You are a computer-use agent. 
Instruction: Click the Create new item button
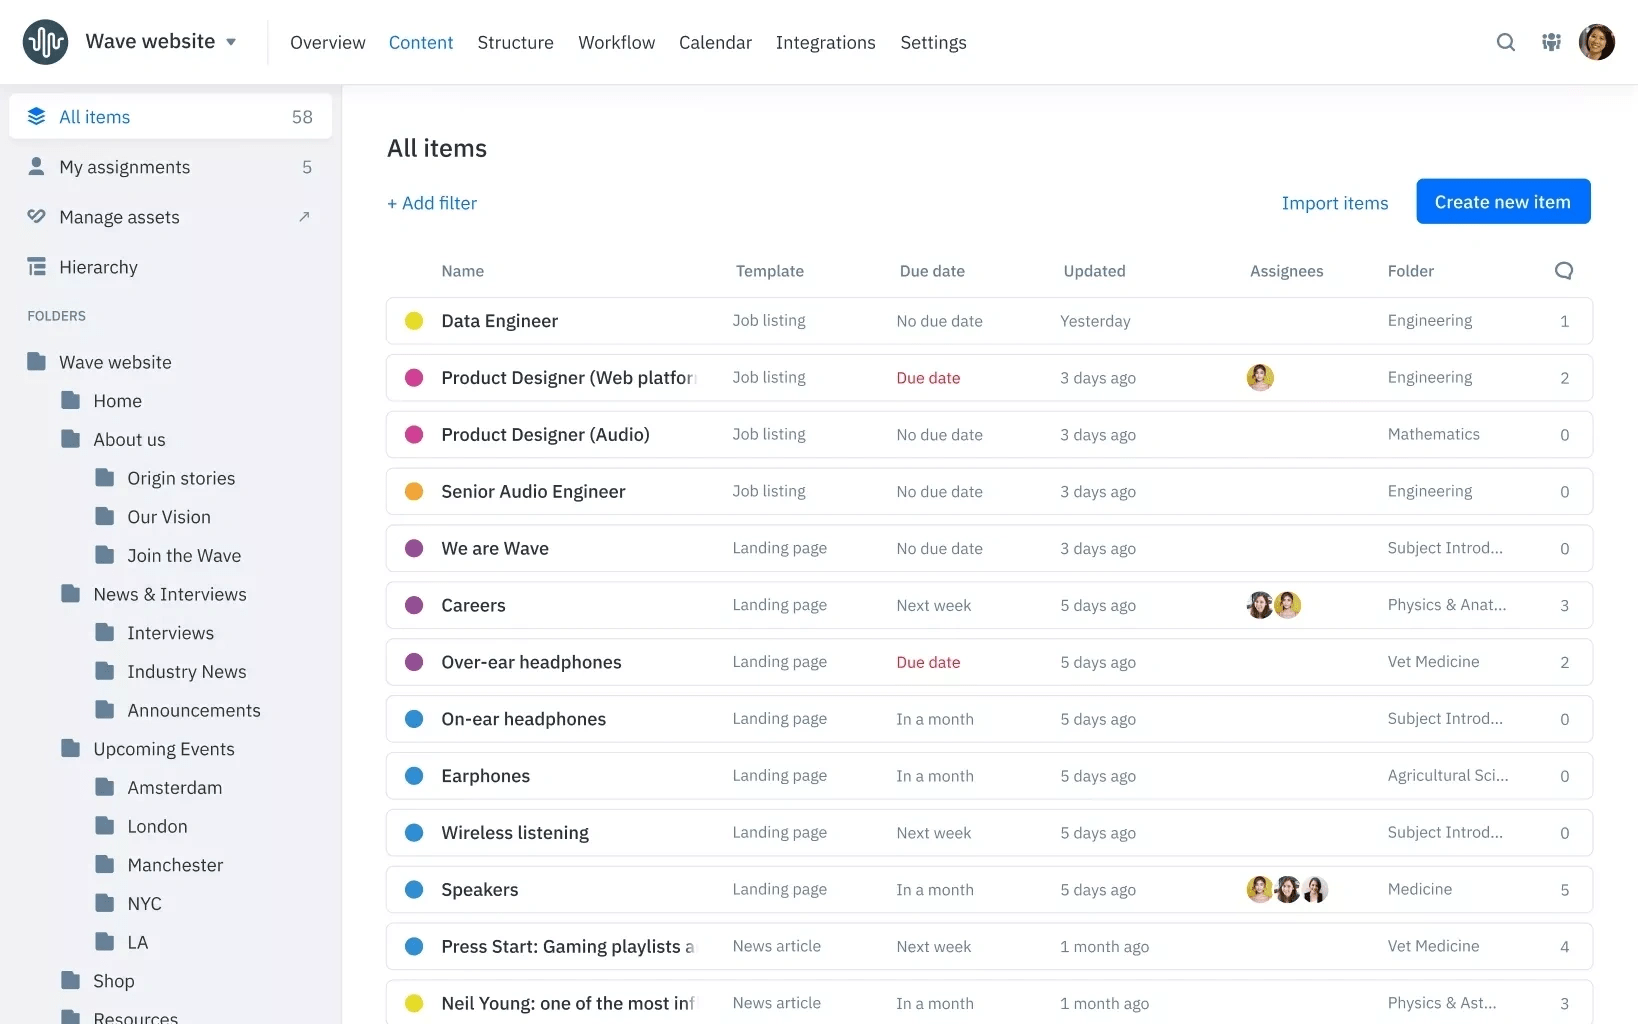pyautogui.click(x=1503, y=201)
